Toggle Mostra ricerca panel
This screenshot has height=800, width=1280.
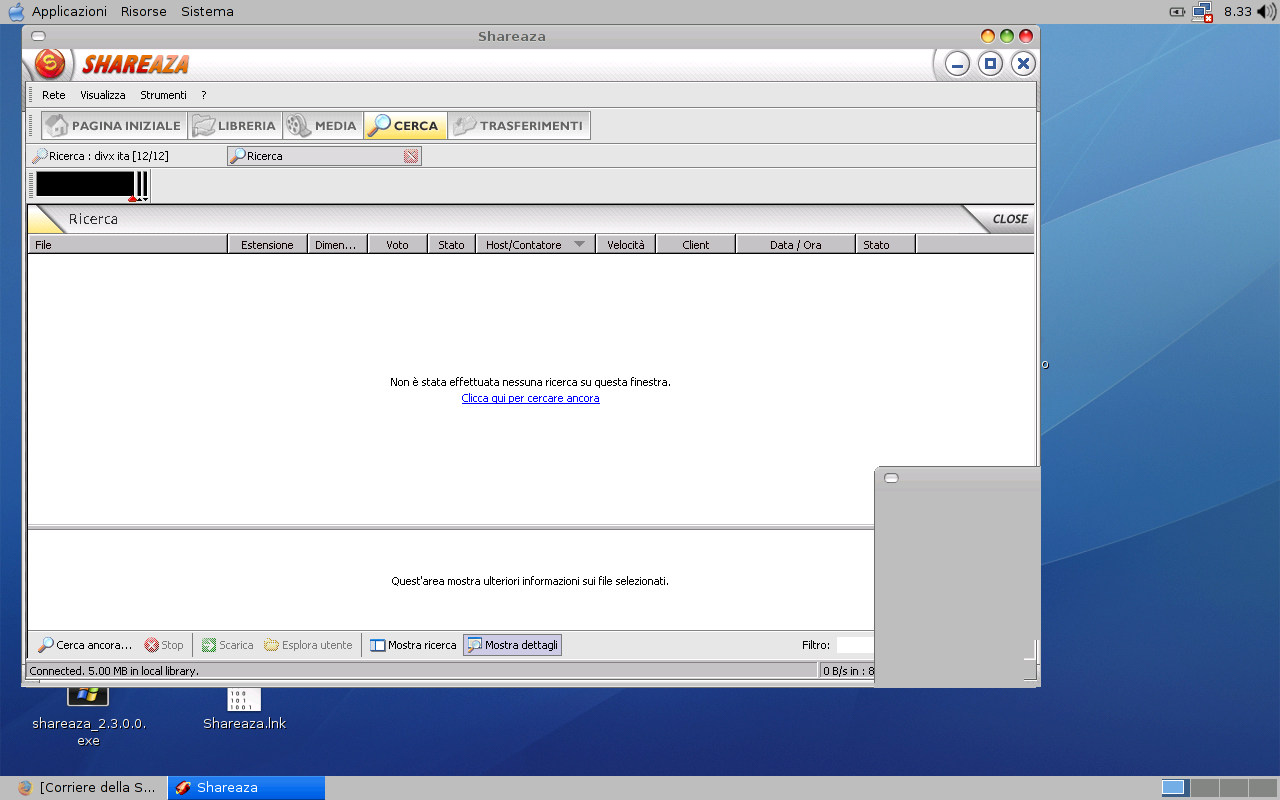click(x=413, y=645)
